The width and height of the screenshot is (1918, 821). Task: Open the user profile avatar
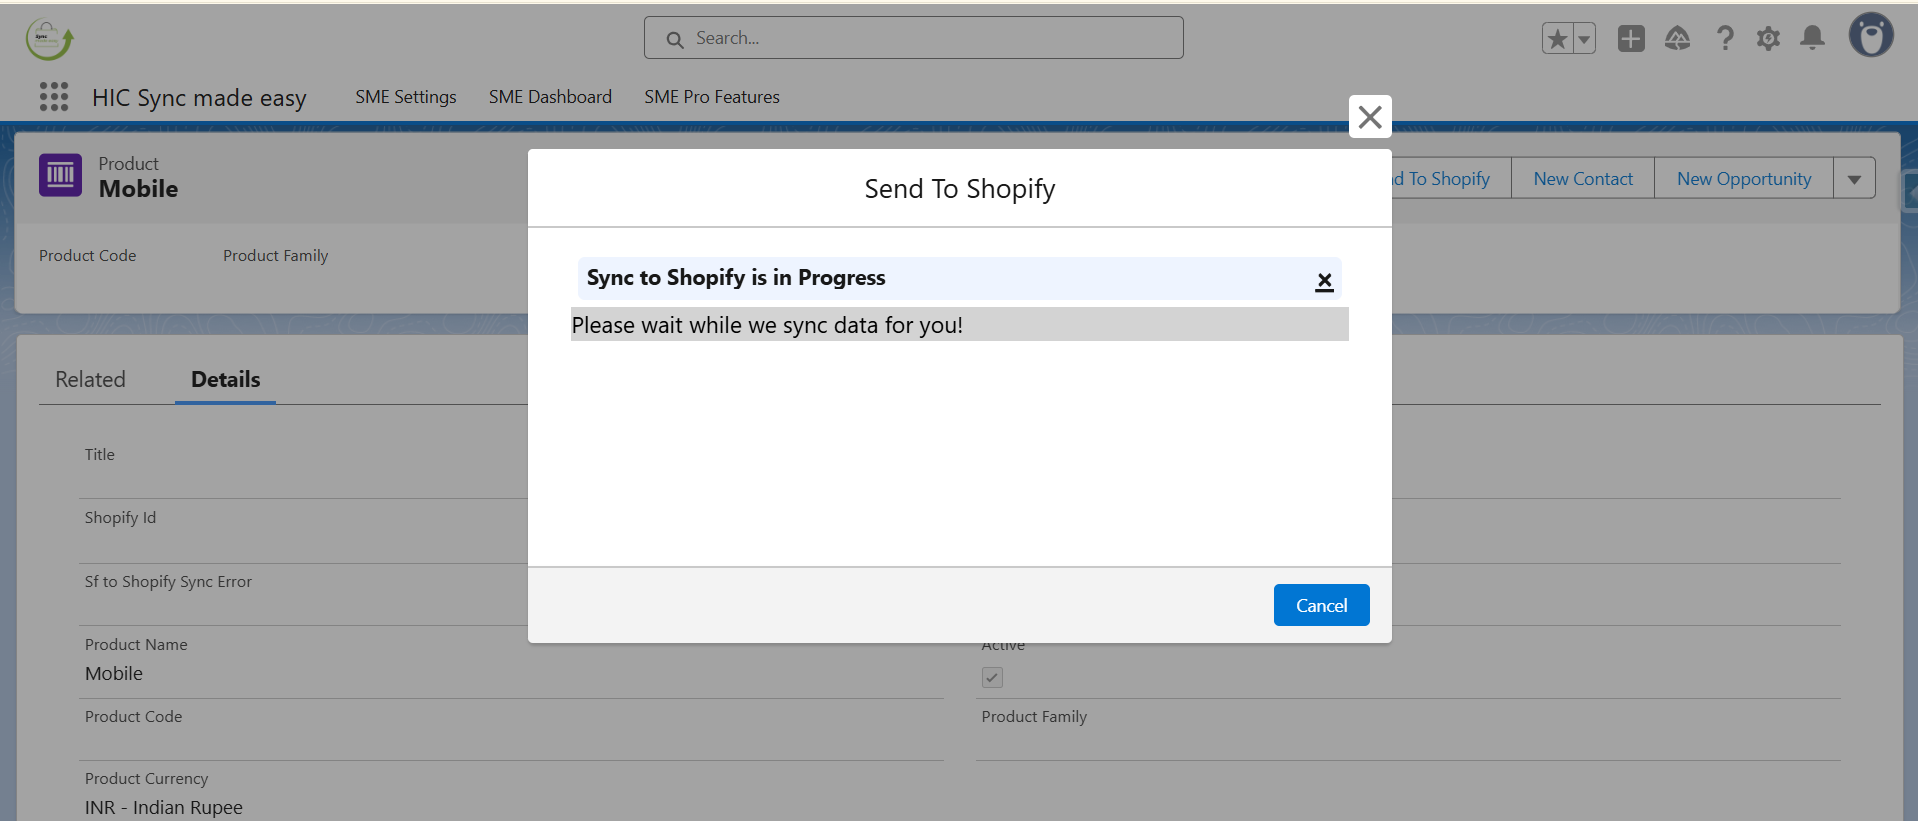click(1870, 36)
